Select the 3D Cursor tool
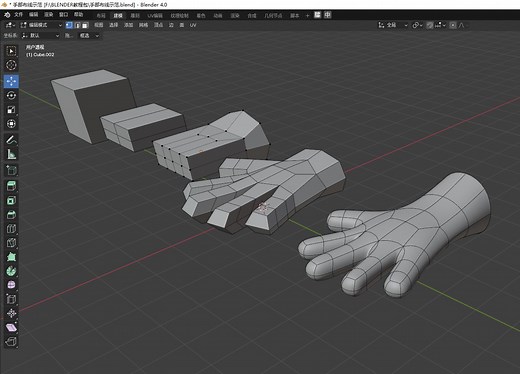This screenshot has width=520, height=374. coord(11,65)
